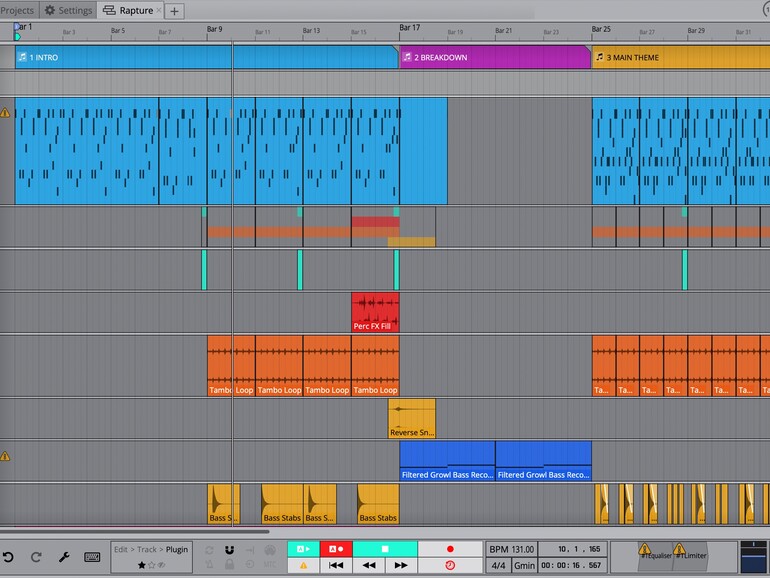Click the rewind button
Viewport: 770px width, 578px height.
pos(369,565)
